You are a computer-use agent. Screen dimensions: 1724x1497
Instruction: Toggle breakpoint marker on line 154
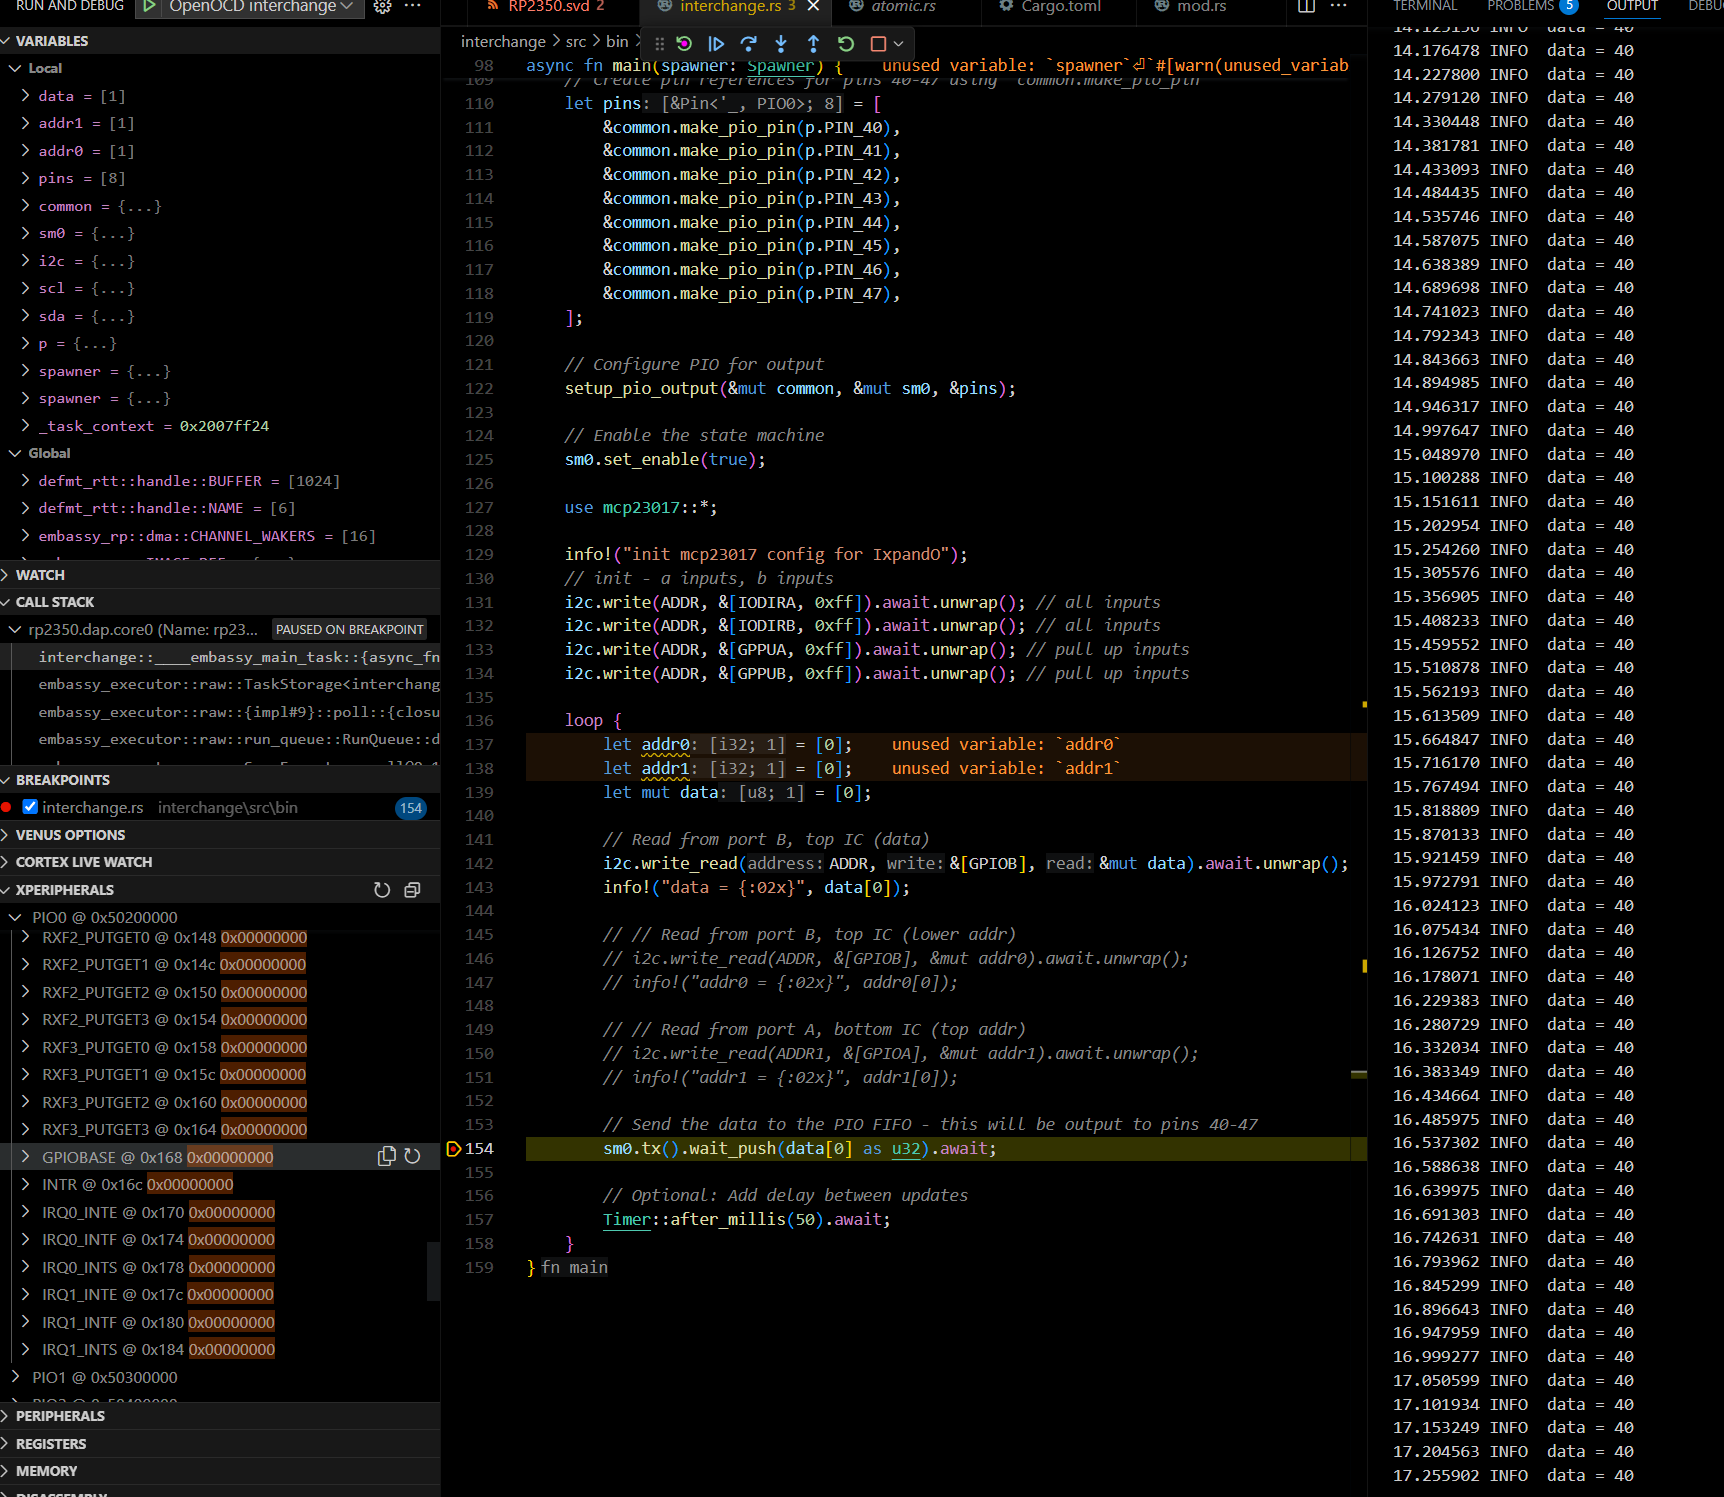453,1149
